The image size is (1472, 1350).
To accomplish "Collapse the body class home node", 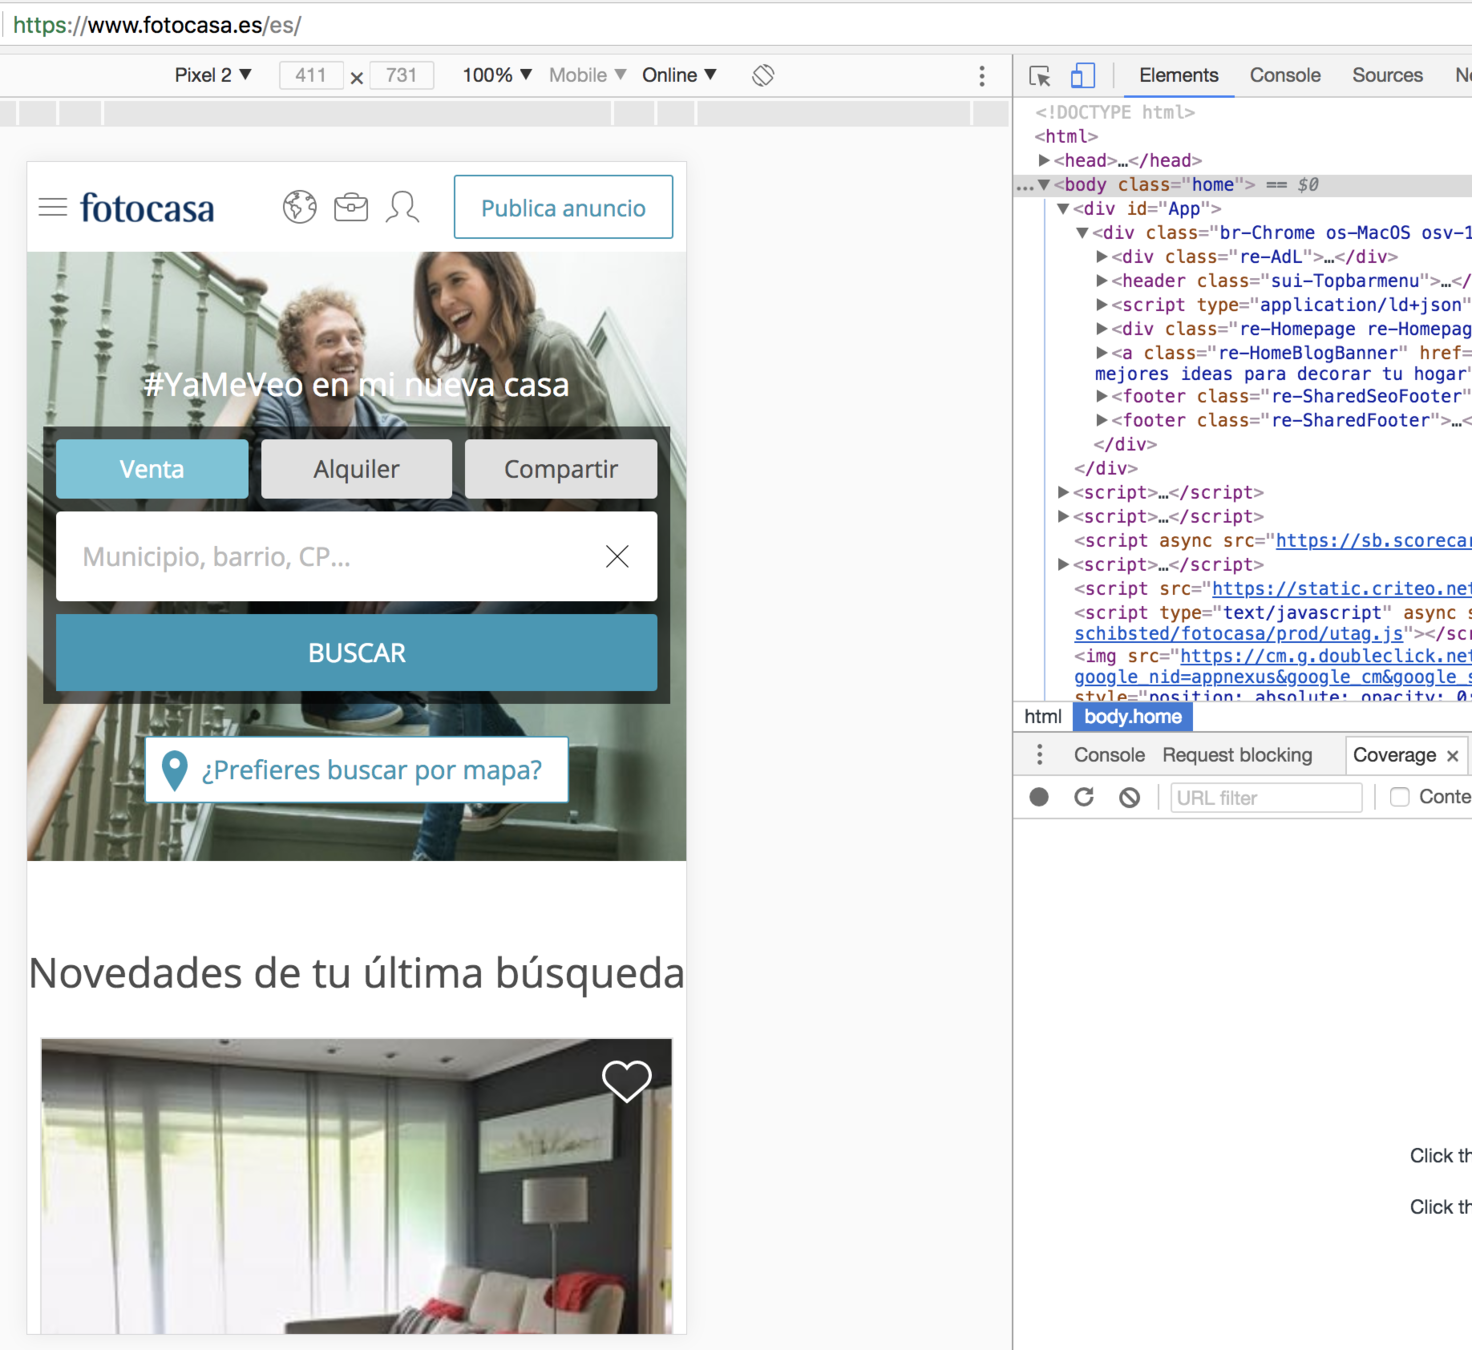I will [1044, 185].
